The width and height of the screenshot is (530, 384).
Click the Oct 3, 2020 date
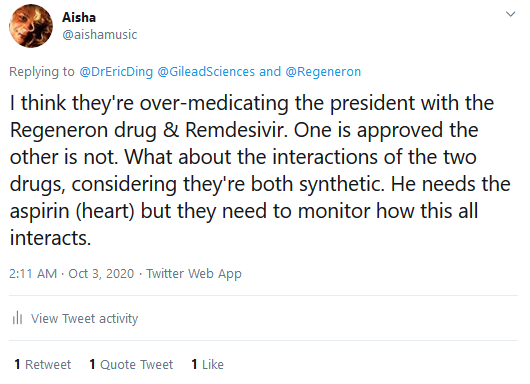(x=101, y=273)
